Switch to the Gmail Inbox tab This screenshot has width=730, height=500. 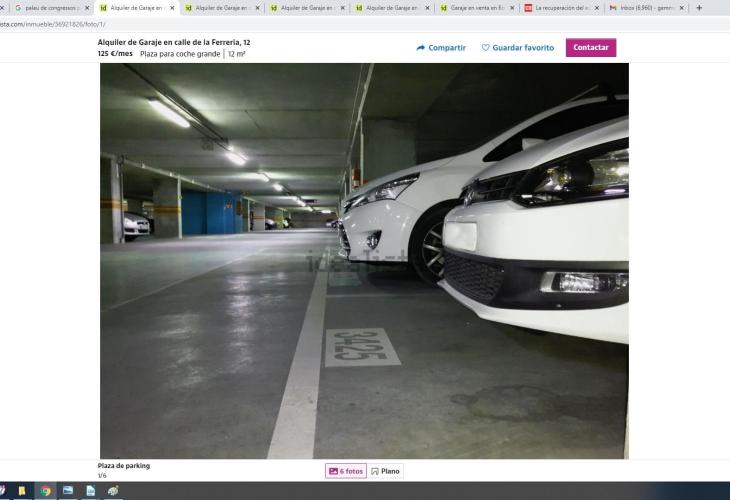coord(645,7)
